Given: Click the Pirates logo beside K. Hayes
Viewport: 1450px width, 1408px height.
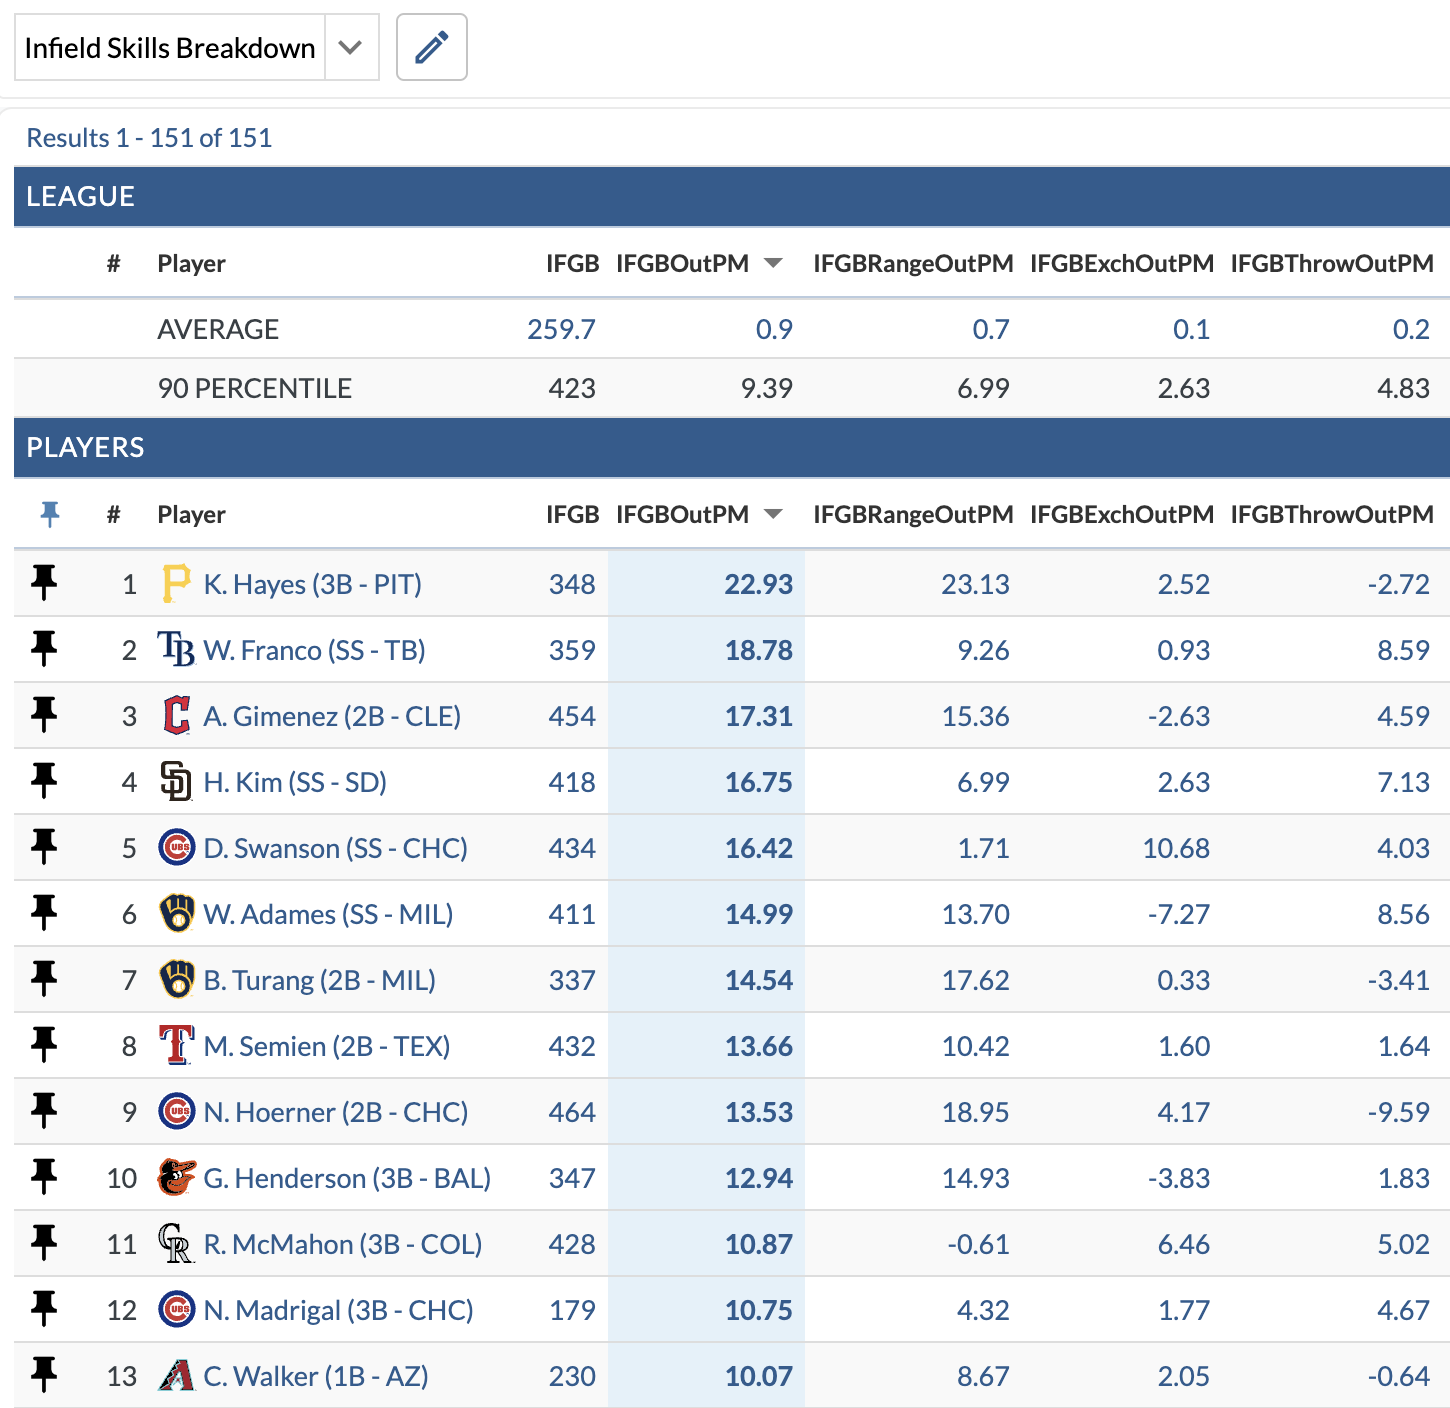Looking at the screenshot, I should tap(176, 584).
